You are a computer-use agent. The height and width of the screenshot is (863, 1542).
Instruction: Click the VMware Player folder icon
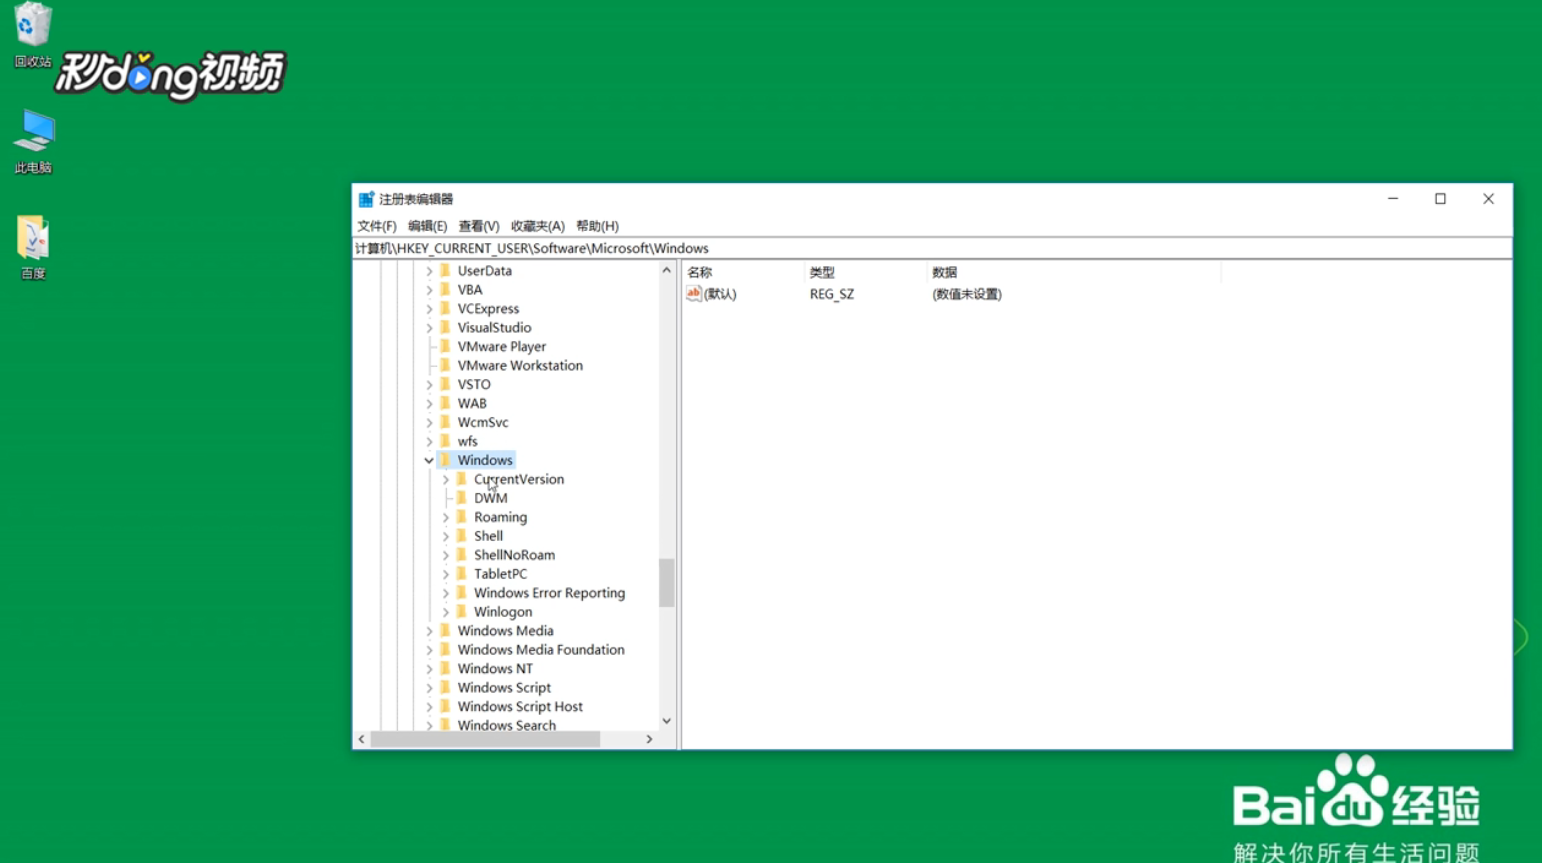click(x=446, y=347)
